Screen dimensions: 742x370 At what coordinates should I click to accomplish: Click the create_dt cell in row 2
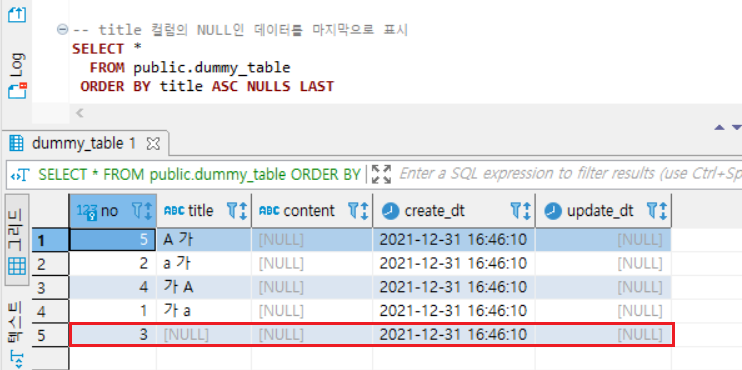coord(454,264)
